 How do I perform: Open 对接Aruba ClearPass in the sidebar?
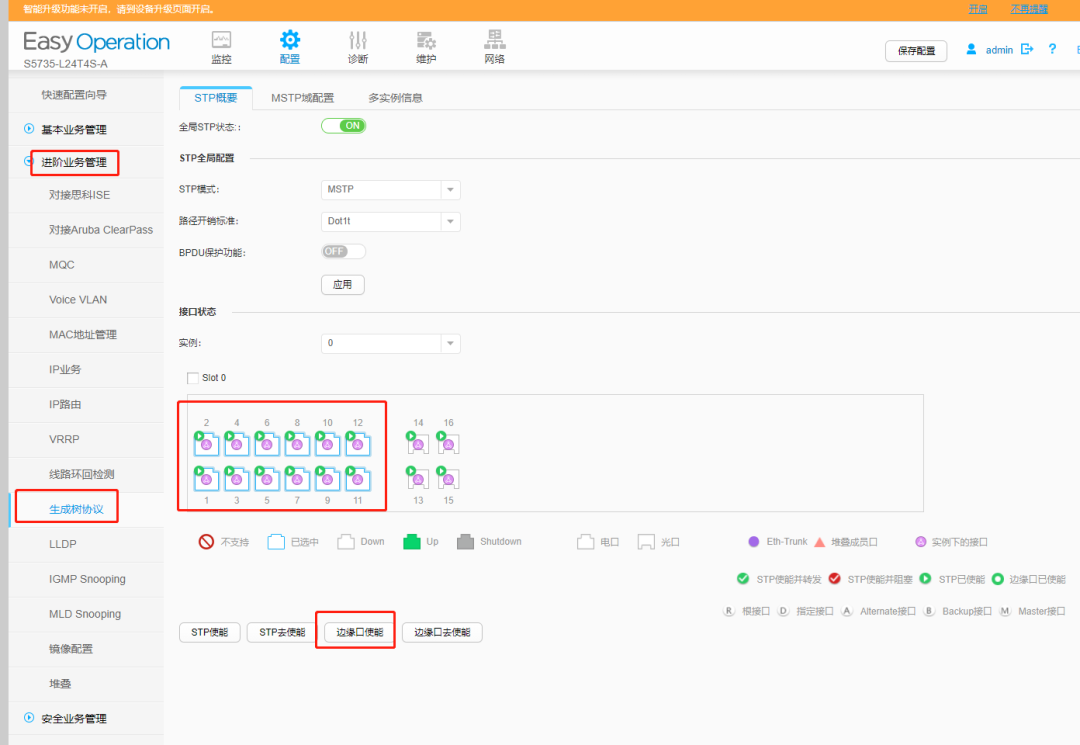point(86,230)
